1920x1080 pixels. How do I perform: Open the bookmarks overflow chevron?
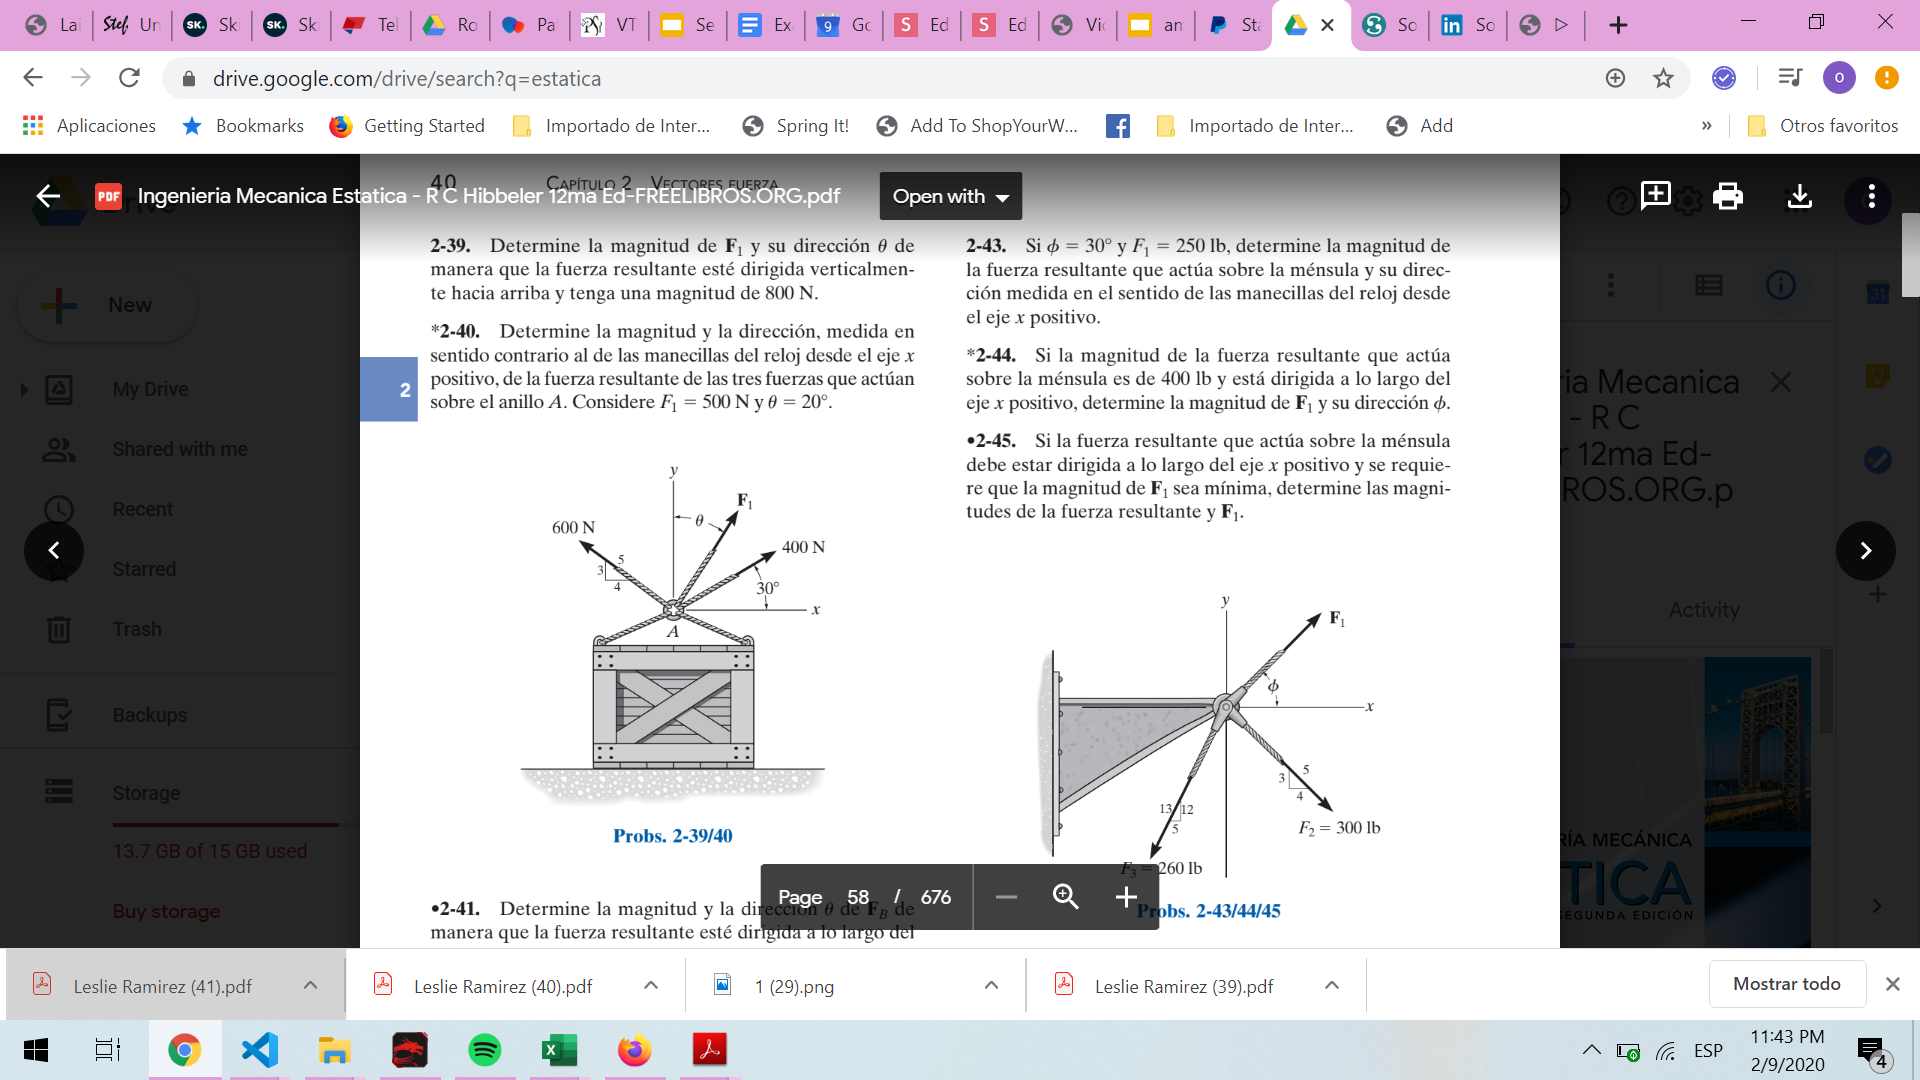click(x=1706, y=126)
